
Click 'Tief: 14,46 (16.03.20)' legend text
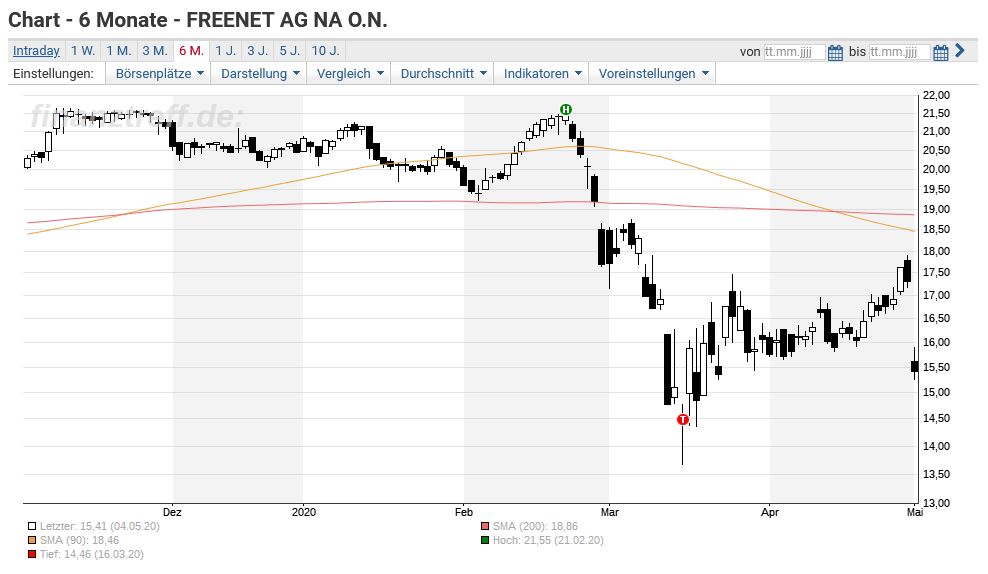pos(91,554)
